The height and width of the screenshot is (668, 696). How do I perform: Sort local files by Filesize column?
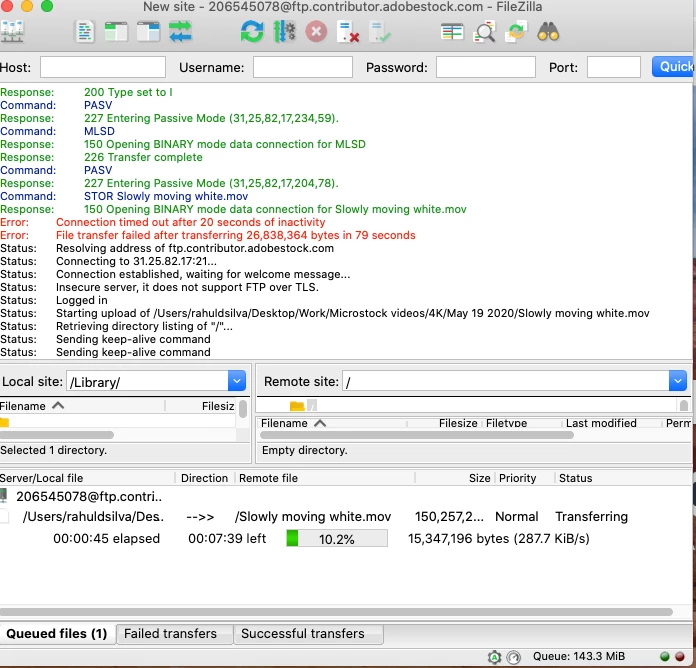pyautogui.click(x=201, y=406)
